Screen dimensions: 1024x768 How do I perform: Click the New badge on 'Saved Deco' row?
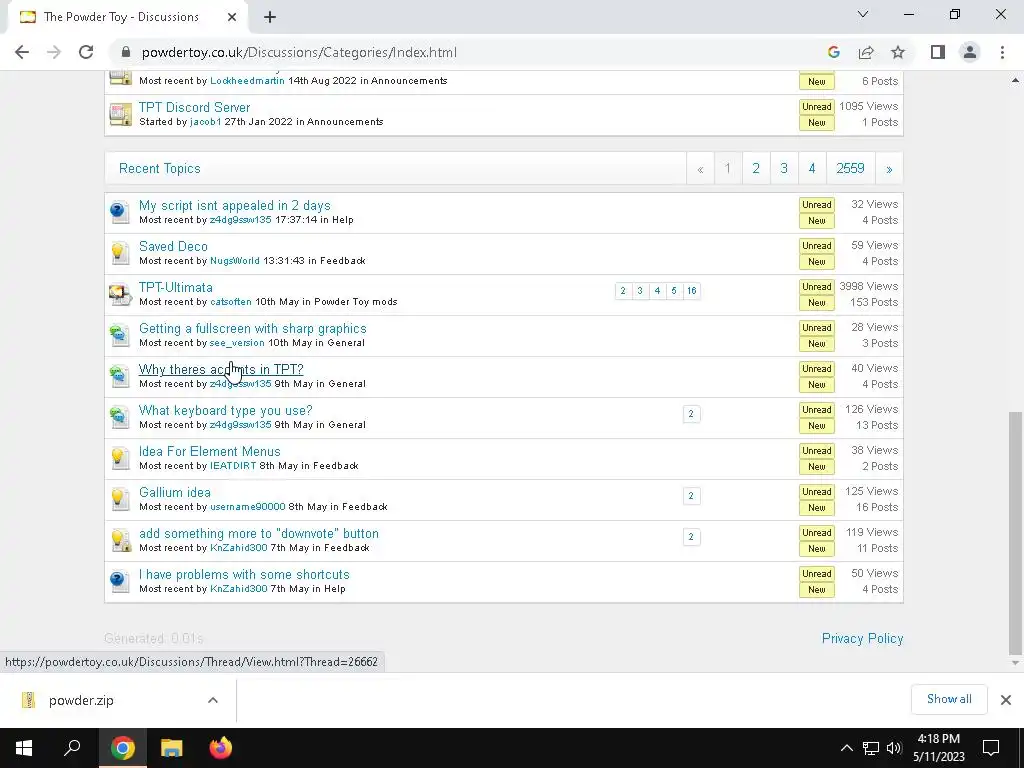coord(816,262)
